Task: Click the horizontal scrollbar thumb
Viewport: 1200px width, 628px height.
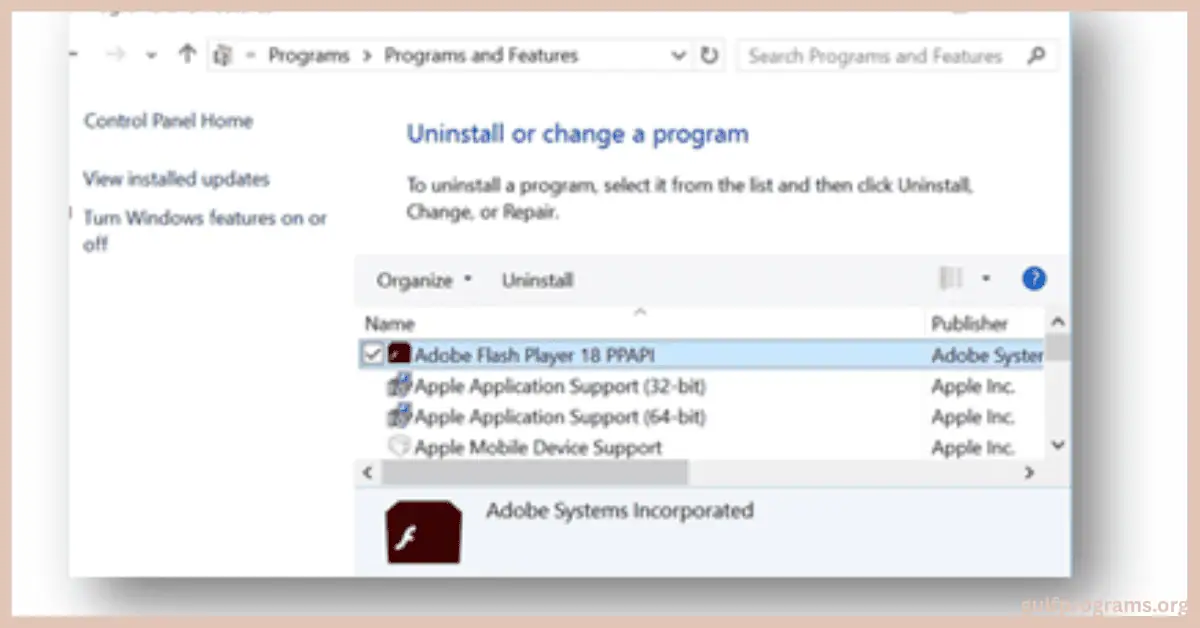Action: point(534,472)
